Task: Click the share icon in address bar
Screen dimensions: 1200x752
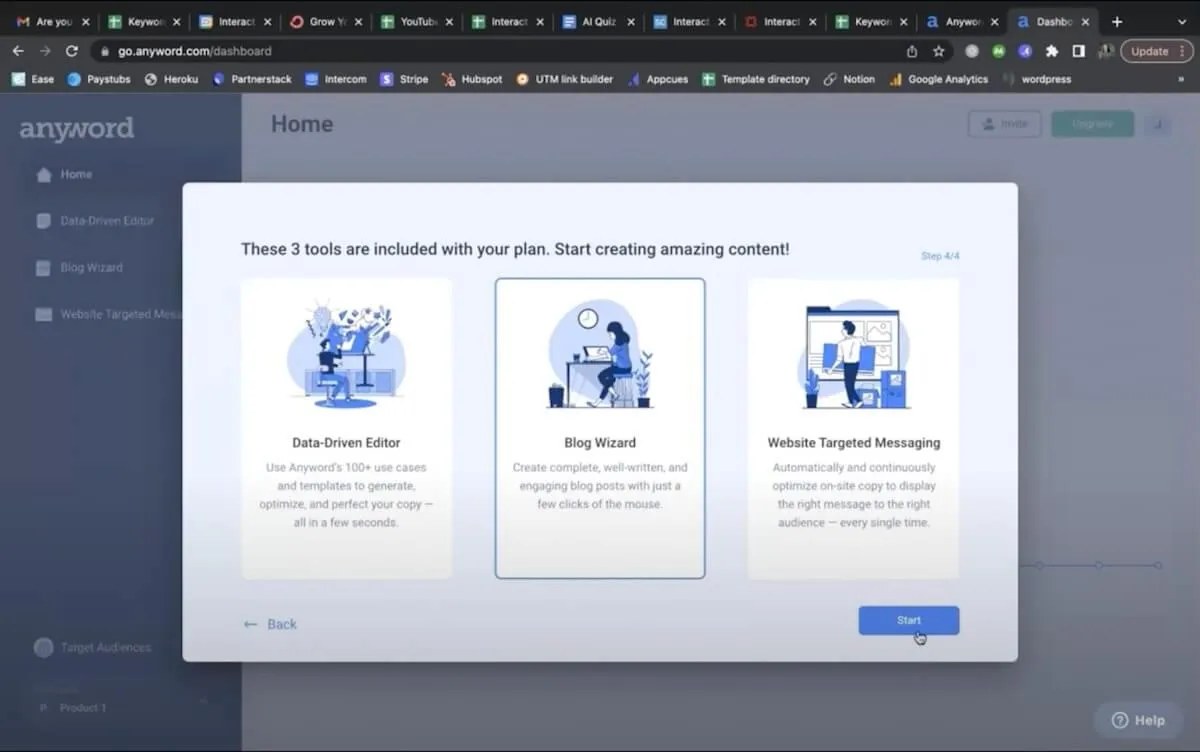Action: click(912, 51)
